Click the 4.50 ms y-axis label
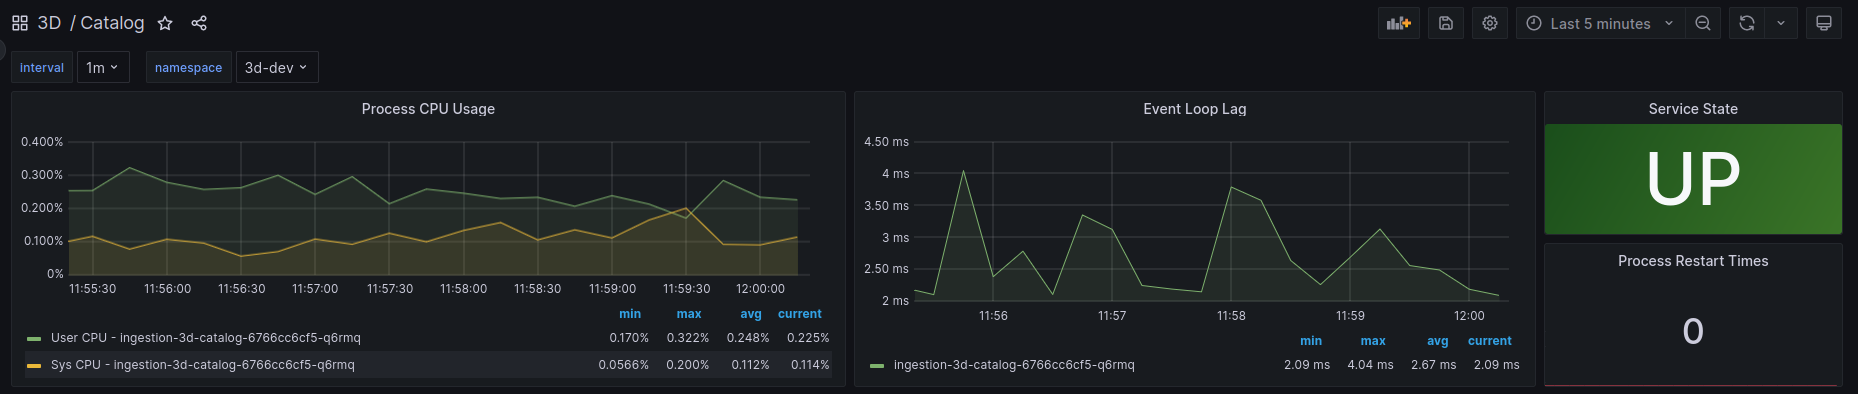Image resolution: width=1858 pixels, height=394 pixels. pos(887,142)
